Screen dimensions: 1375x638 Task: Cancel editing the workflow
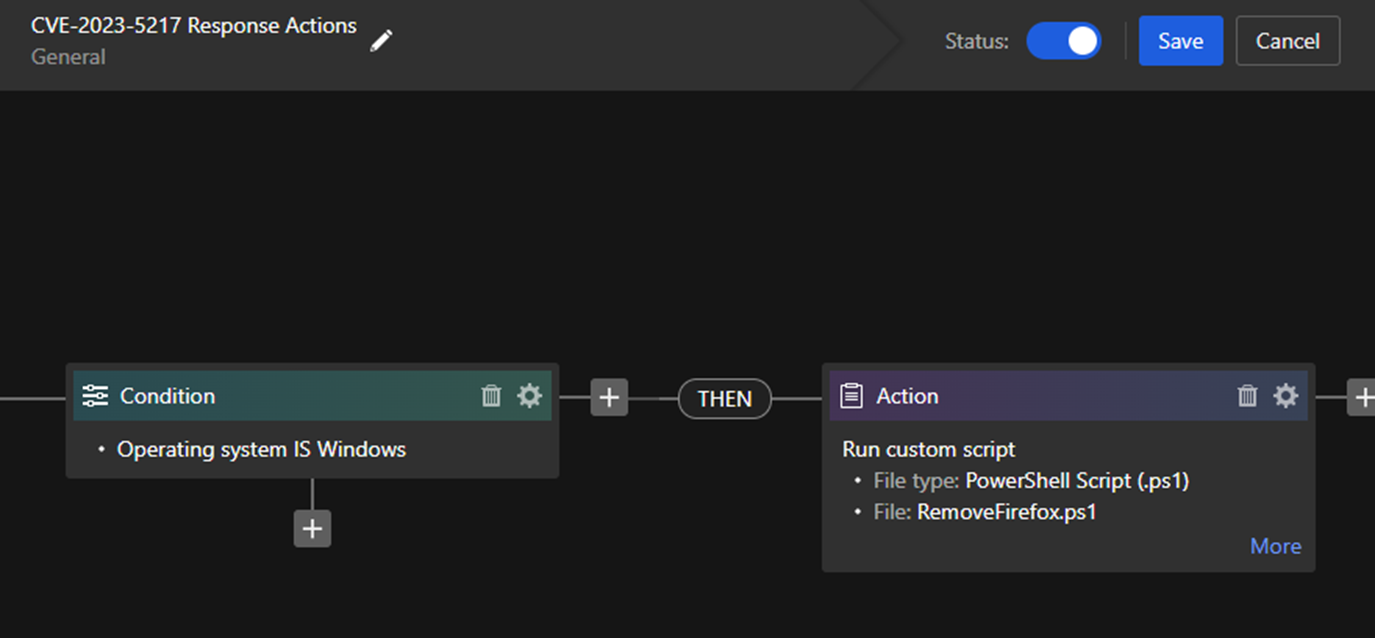[x=1287, y=41]
